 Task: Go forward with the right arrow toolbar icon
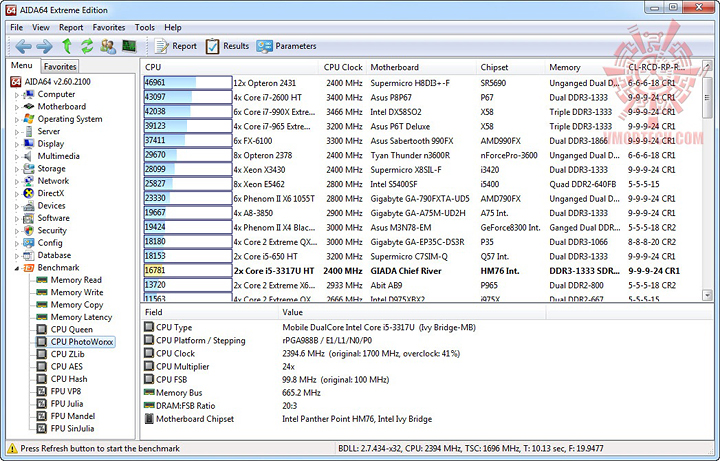coord(44,46)
